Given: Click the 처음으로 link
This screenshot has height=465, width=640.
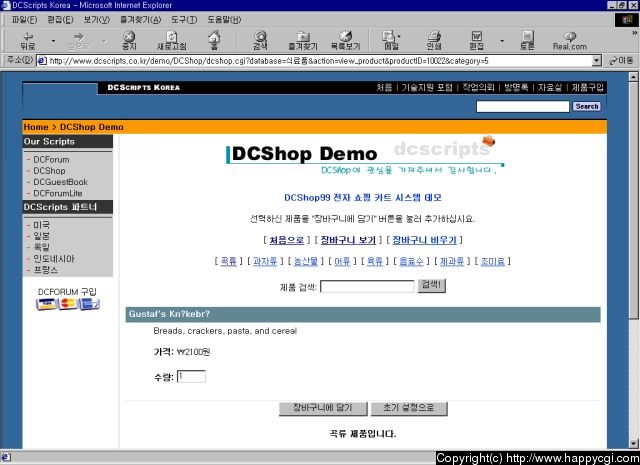Looking at the screenshot, I should pos(287,240).
